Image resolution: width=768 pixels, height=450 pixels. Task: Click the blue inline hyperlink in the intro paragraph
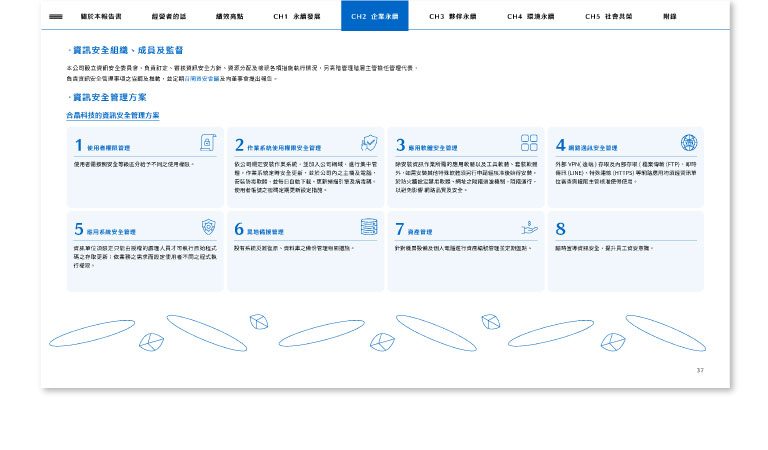click(202, 76)
